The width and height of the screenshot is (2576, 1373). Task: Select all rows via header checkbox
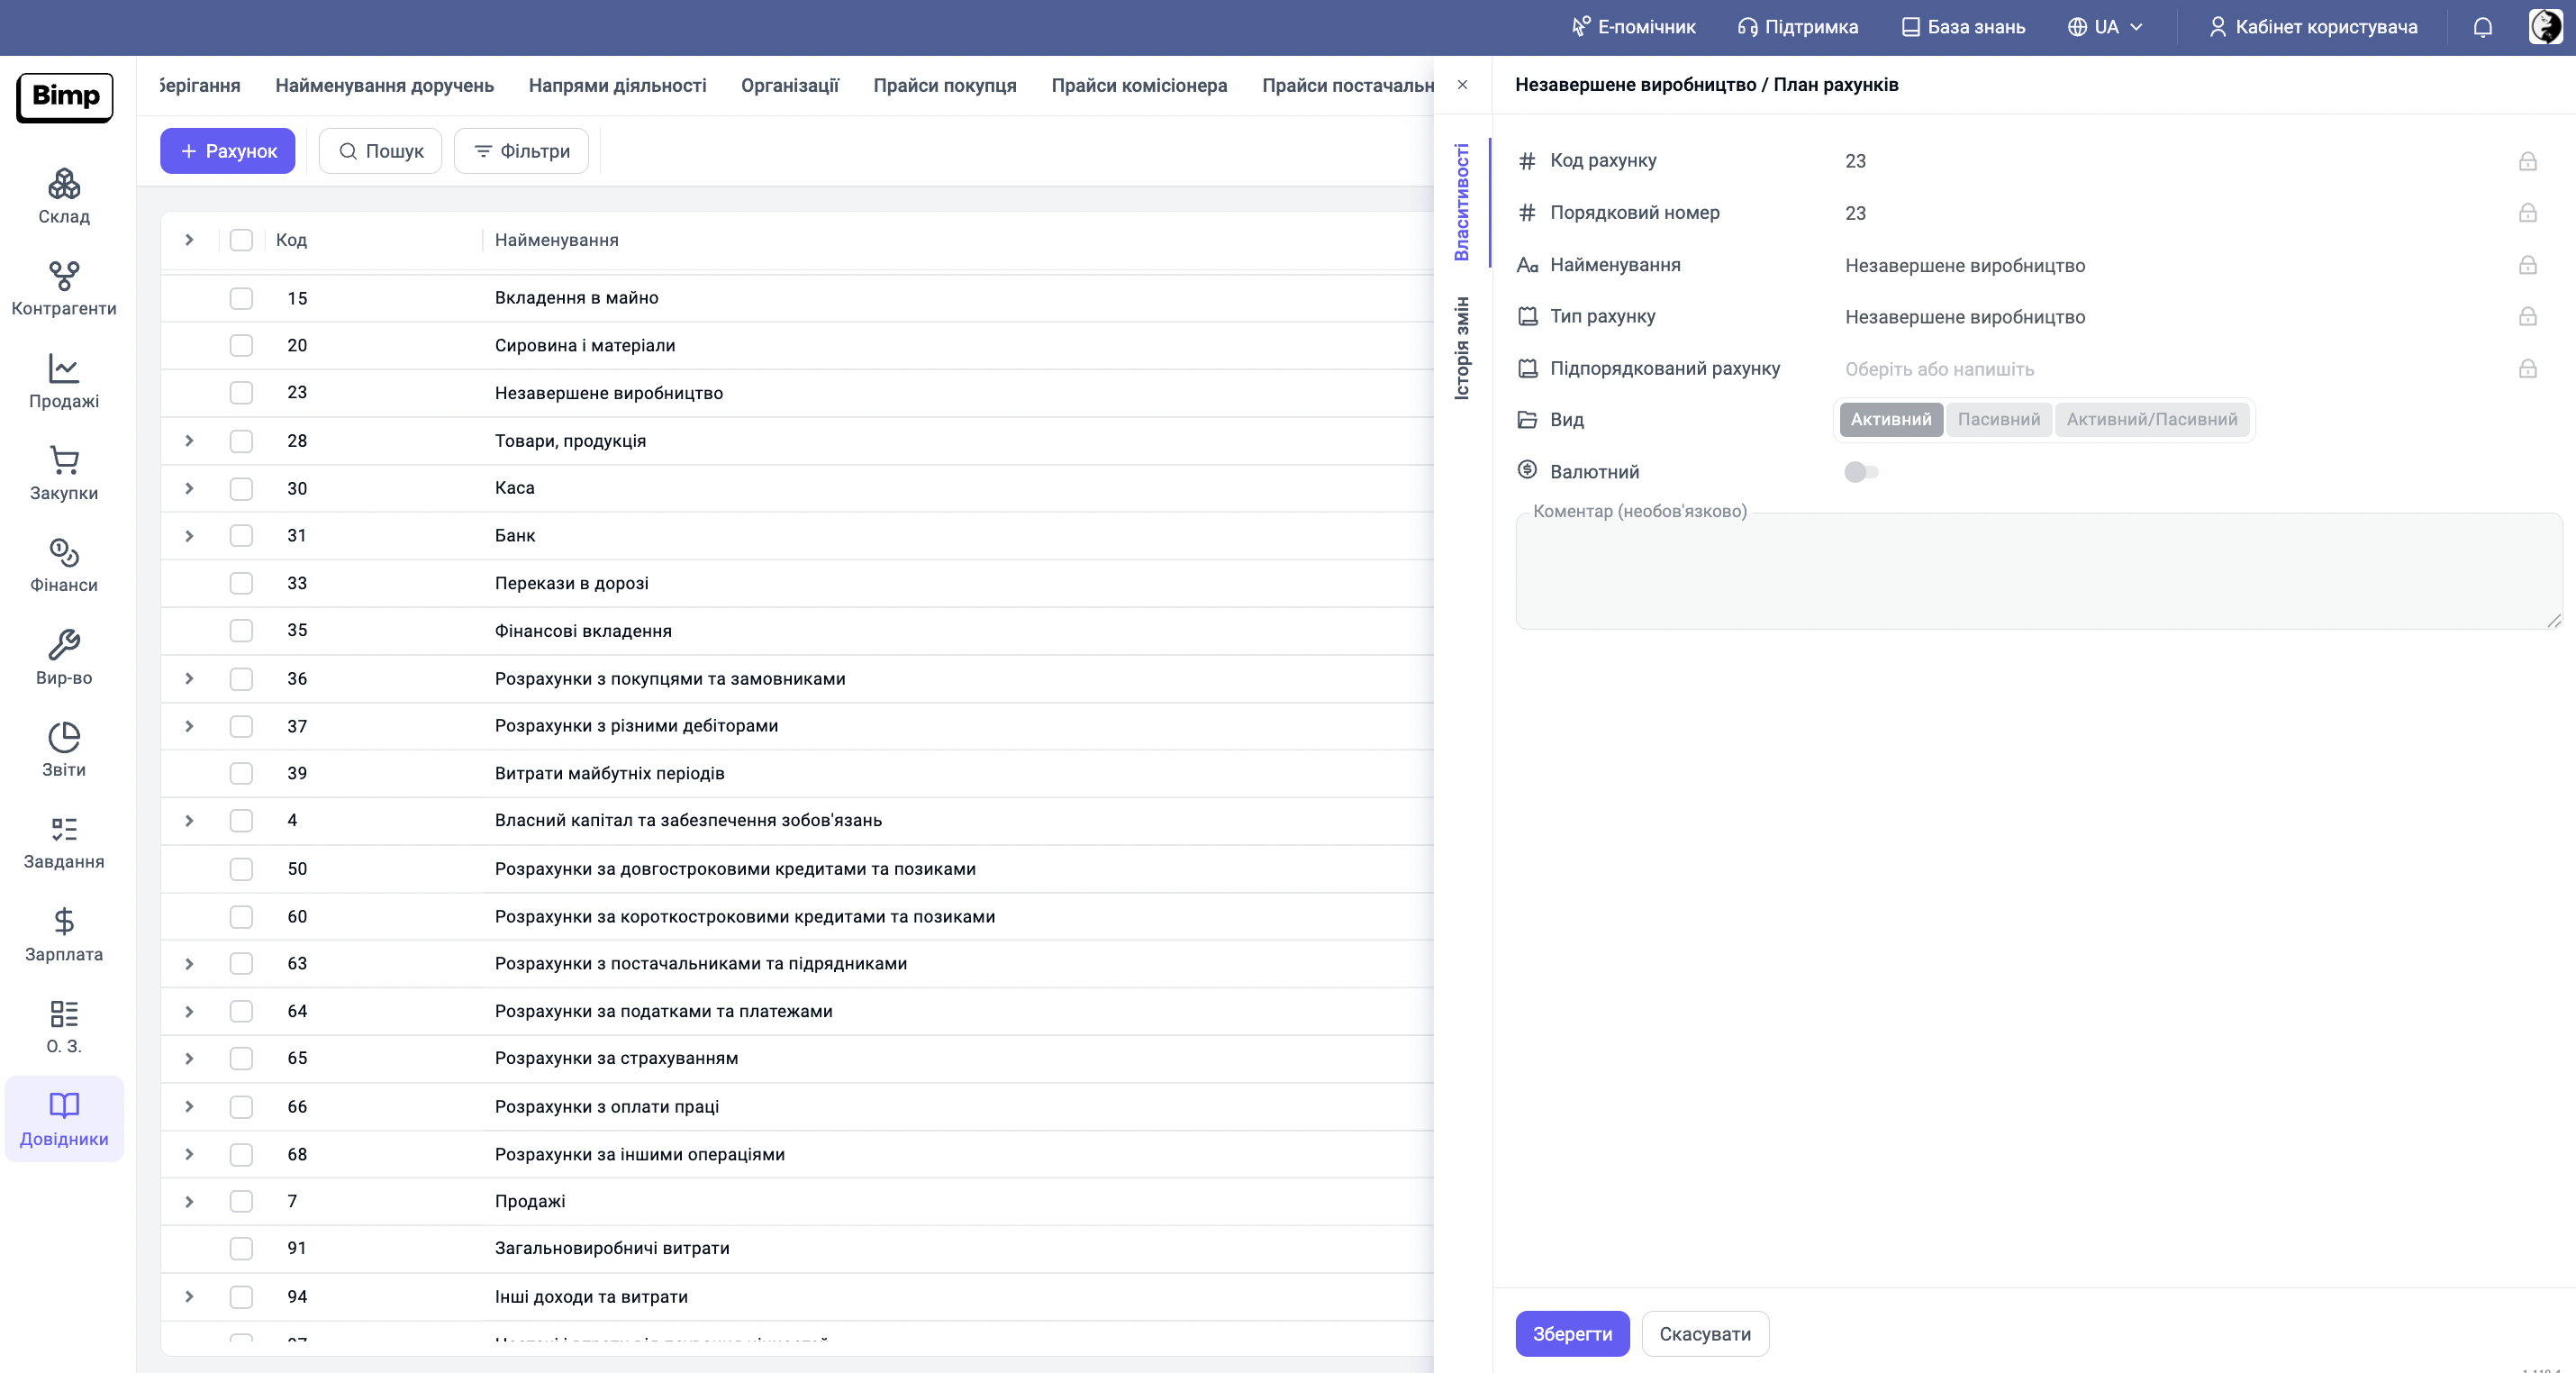(x=241, y=240)
